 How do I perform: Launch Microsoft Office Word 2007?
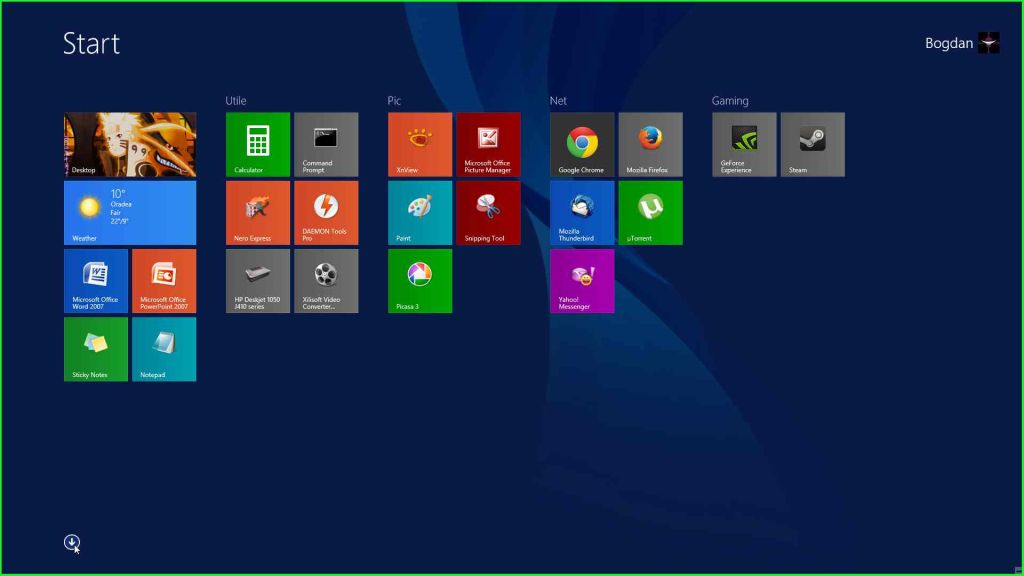(x=96, y=281)
